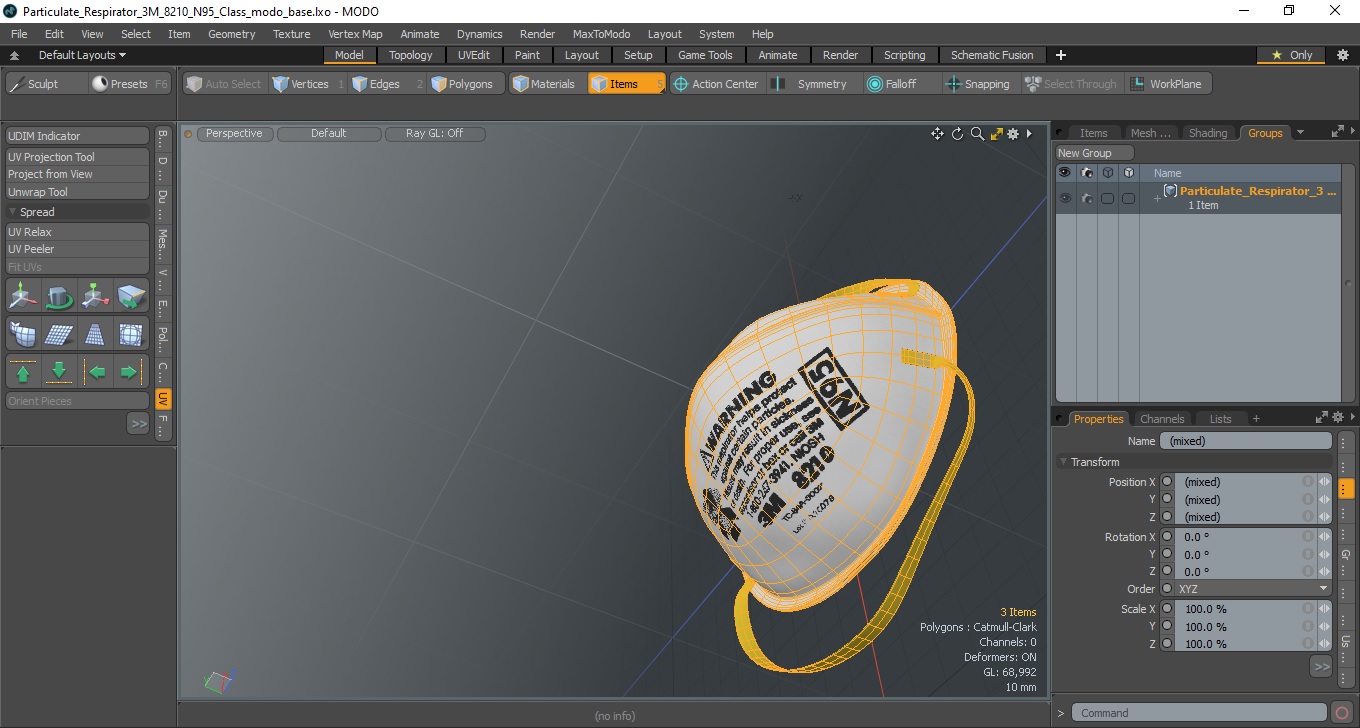The height and width of the screenshot is (728, 1360).
Task: Click the Scale Y 100.0 % field
Action: coord(1245,627)
